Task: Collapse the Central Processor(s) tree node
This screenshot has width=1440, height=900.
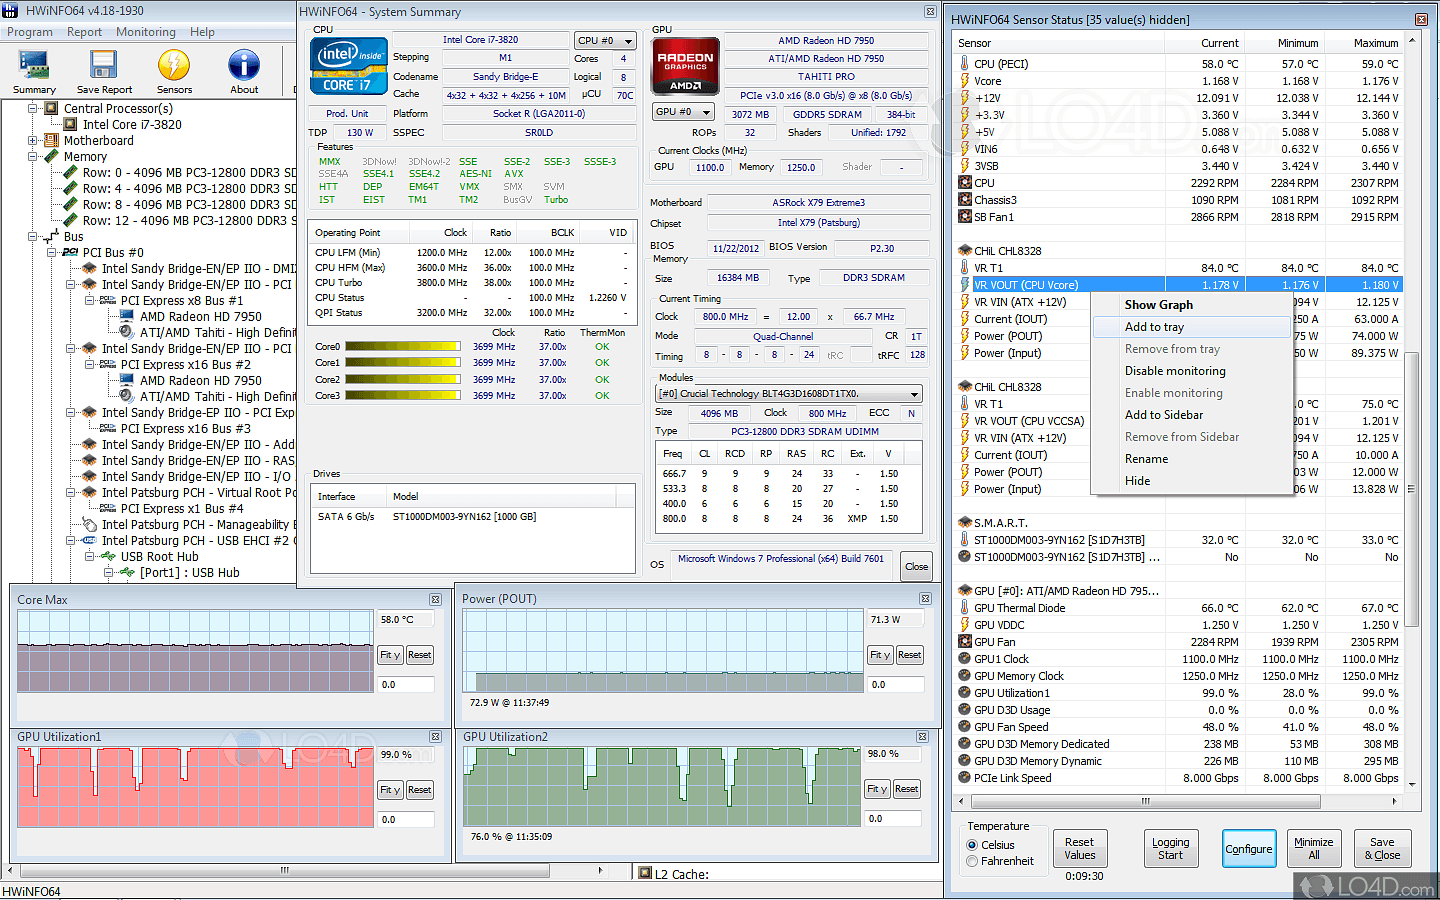Action: [33, 108]
